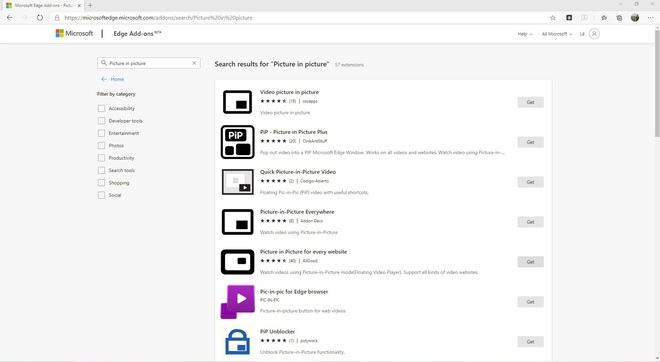The height and width of the screenshot is (362, 660).
Task: Check the Photos category filter
Action: [101, 146]
